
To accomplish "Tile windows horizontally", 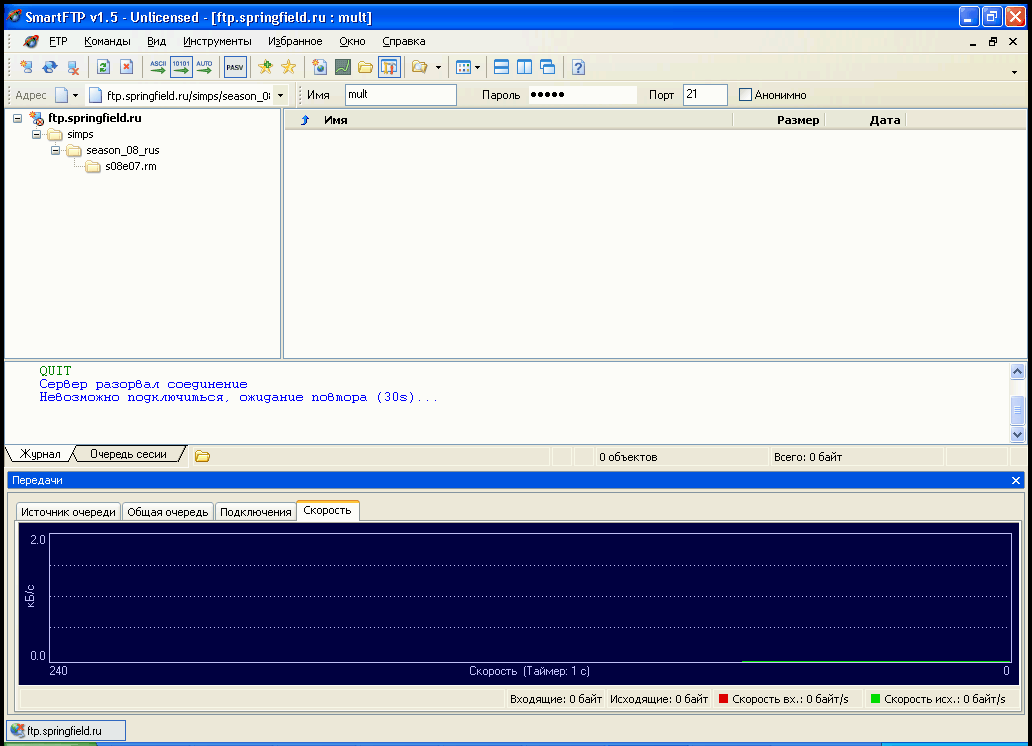I will pyautogui.click(x=501, y=67).
